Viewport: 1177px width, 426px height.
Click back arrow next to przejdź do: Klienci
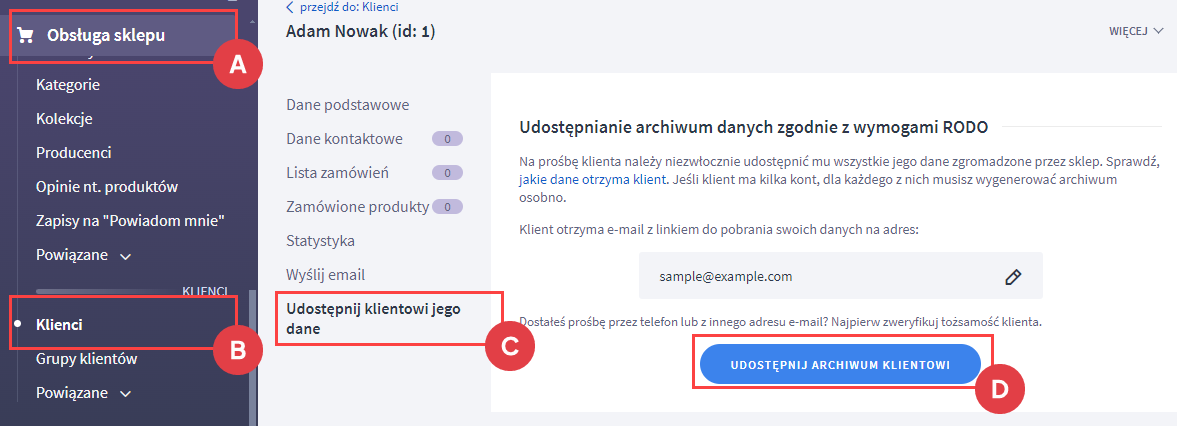coord(291,8)
